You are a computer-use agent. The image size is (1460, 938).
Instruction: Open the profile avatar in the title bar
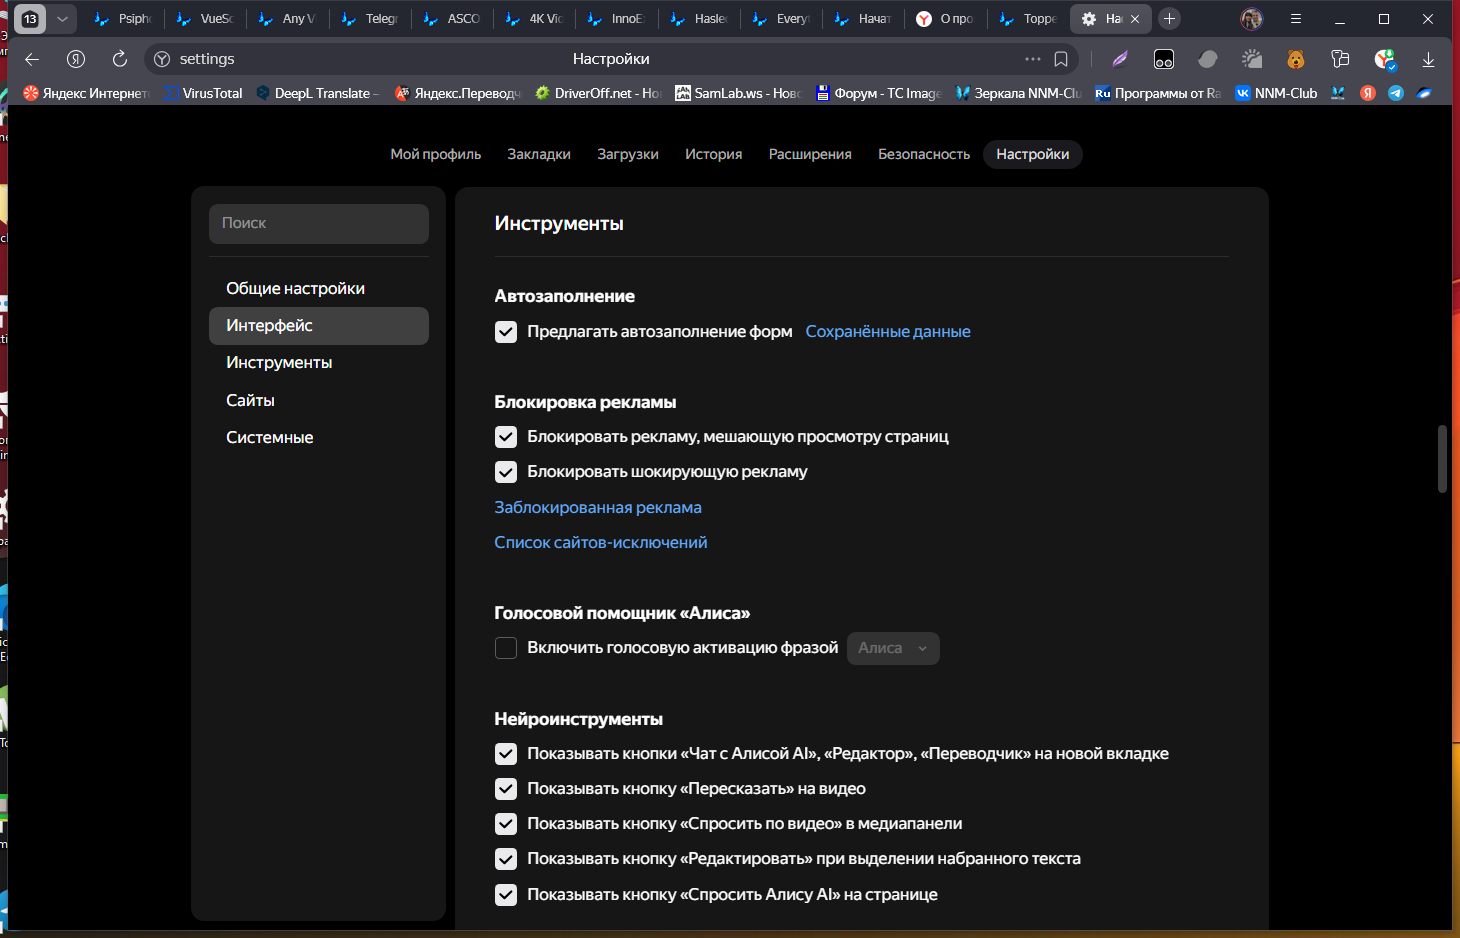click(x=1251, y=19)
